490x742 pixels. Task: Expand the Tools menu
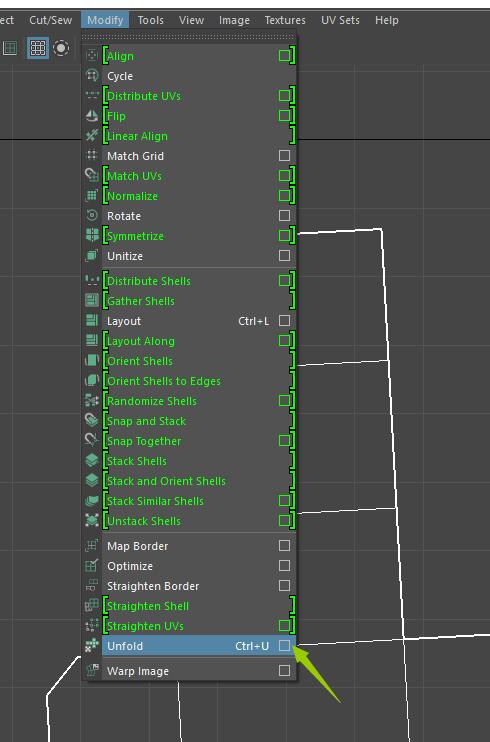[151, 20]
